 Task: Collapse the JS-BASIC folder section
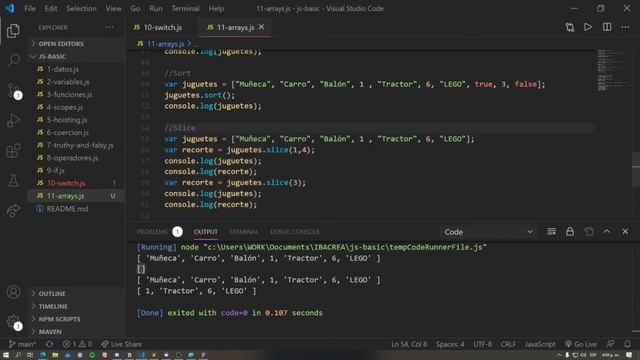(76, 56)
